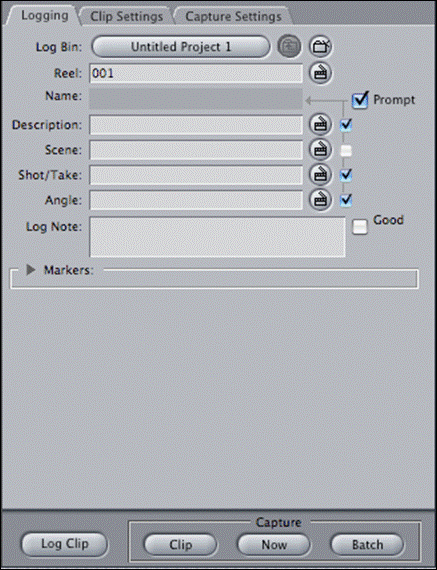437x570 pixels.
Task: Expand the Markers disclosure triangle
Action: (31, 270)
